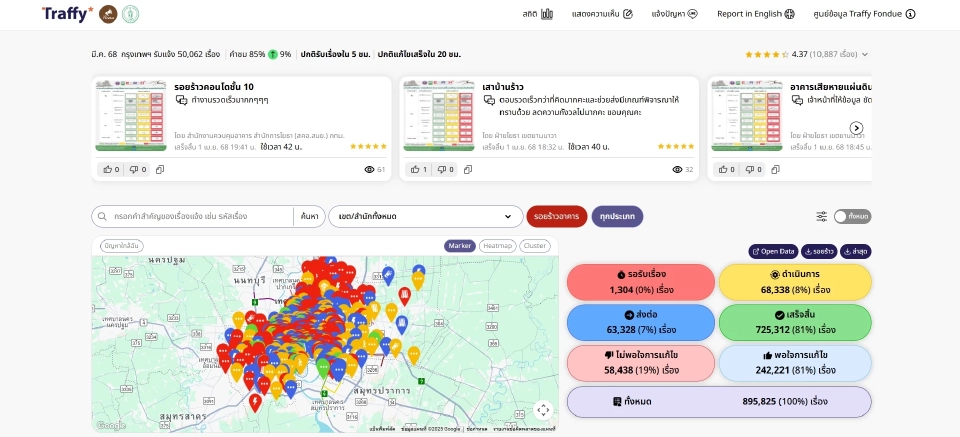The width and height of the screenshot is (960, 437).
Task: Switch map view to Heatmap
Action: (x=497, y=245)
